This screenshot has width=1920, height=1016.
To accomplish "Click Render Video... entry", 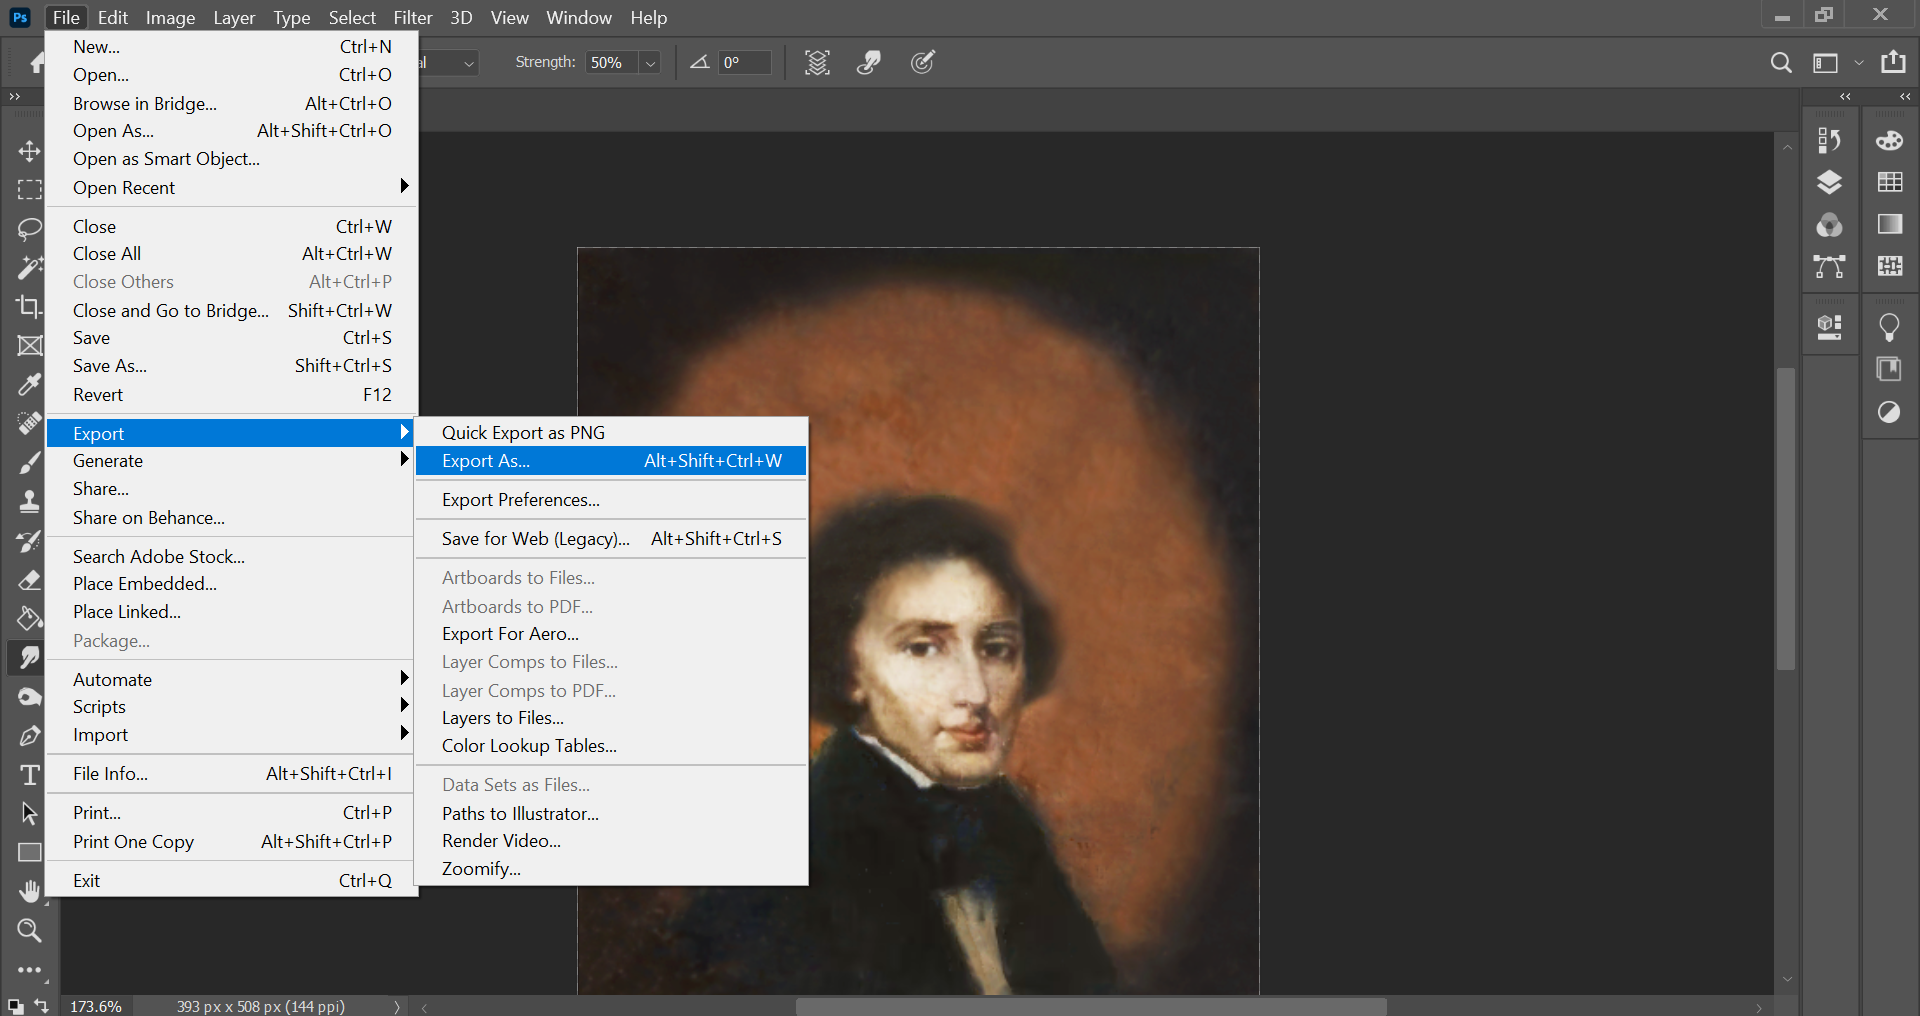I will click(611, 841).
